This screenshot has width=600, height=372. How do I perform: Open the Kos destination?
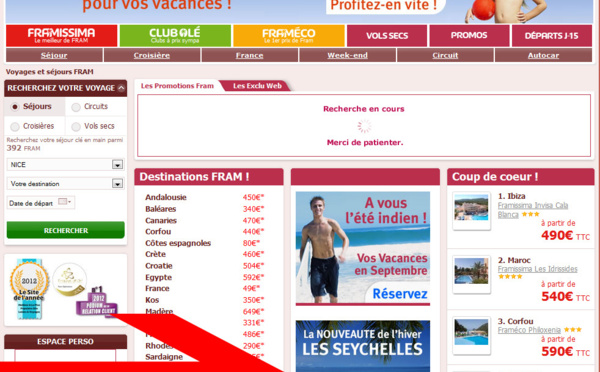point(152,300)
